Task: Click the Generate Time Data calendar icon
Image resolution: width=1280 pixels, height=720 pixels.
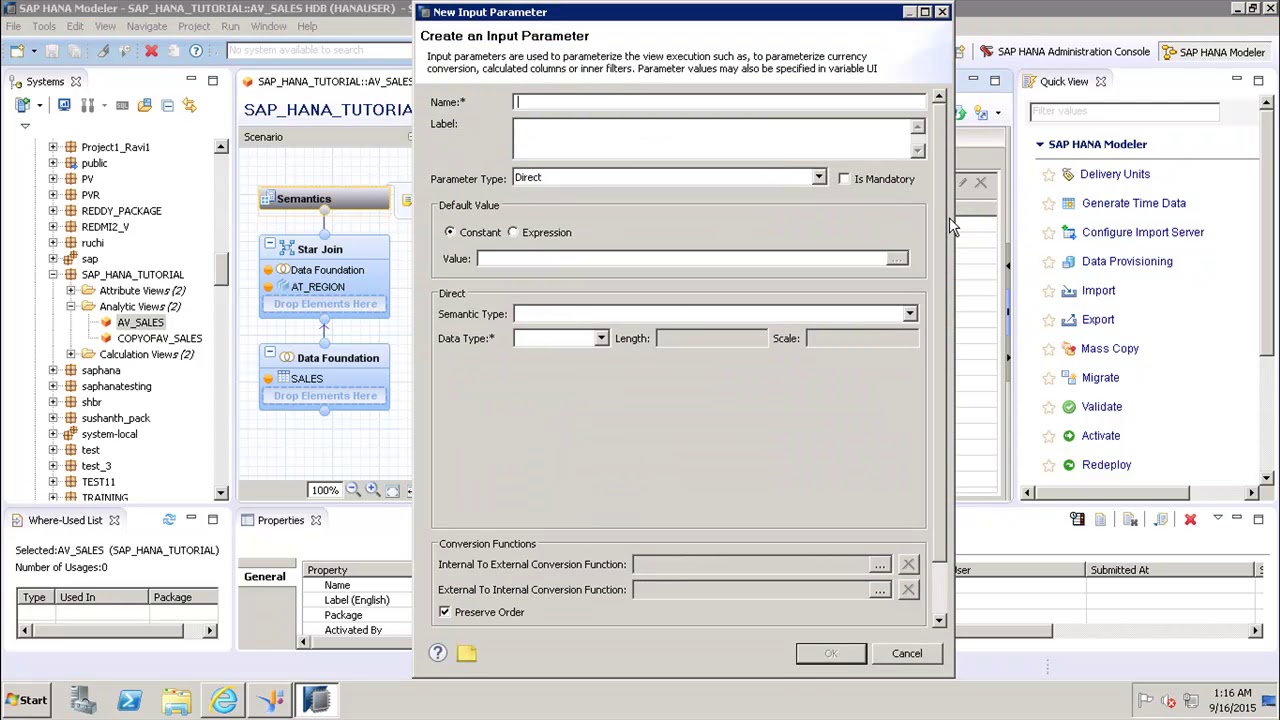Action: (x=1068, y=203)
